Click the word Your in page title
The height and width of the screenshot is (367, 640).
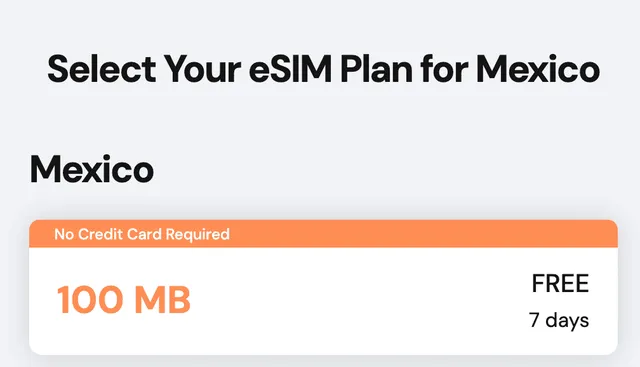(x=202, y=69)
